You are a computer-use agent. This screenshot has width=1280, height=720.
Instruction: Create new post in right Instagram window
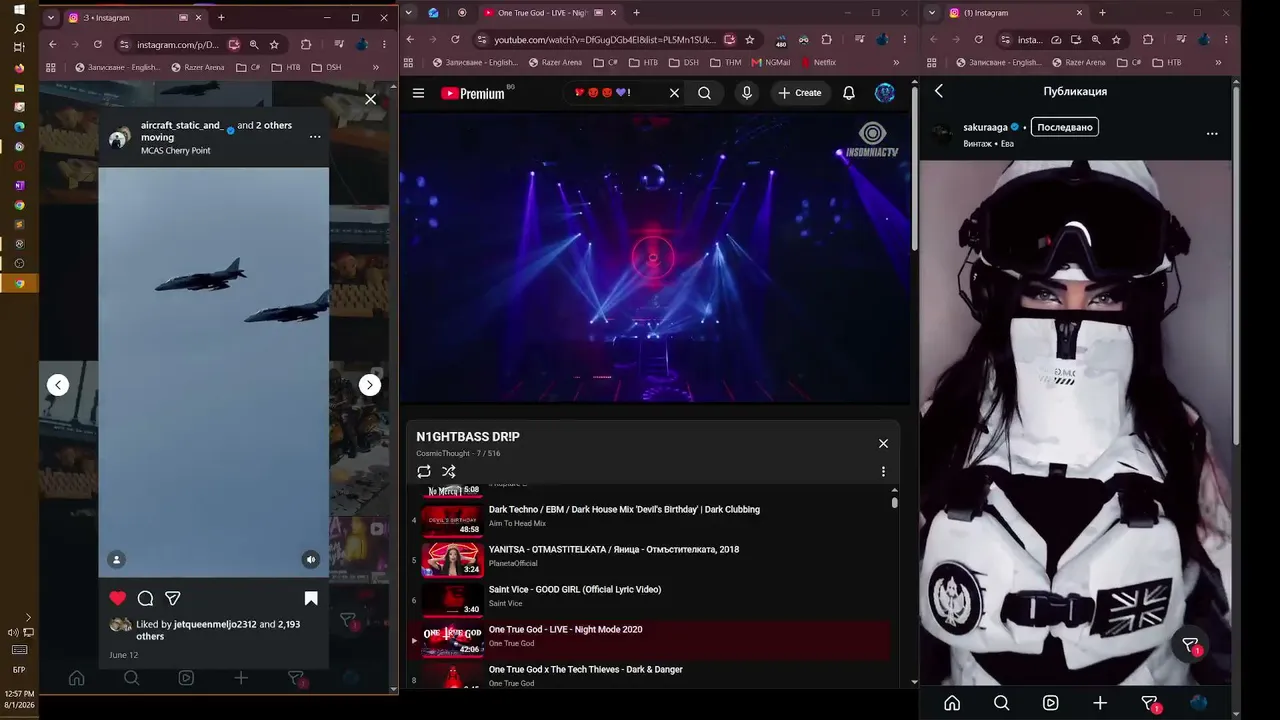coord(1100,703)
